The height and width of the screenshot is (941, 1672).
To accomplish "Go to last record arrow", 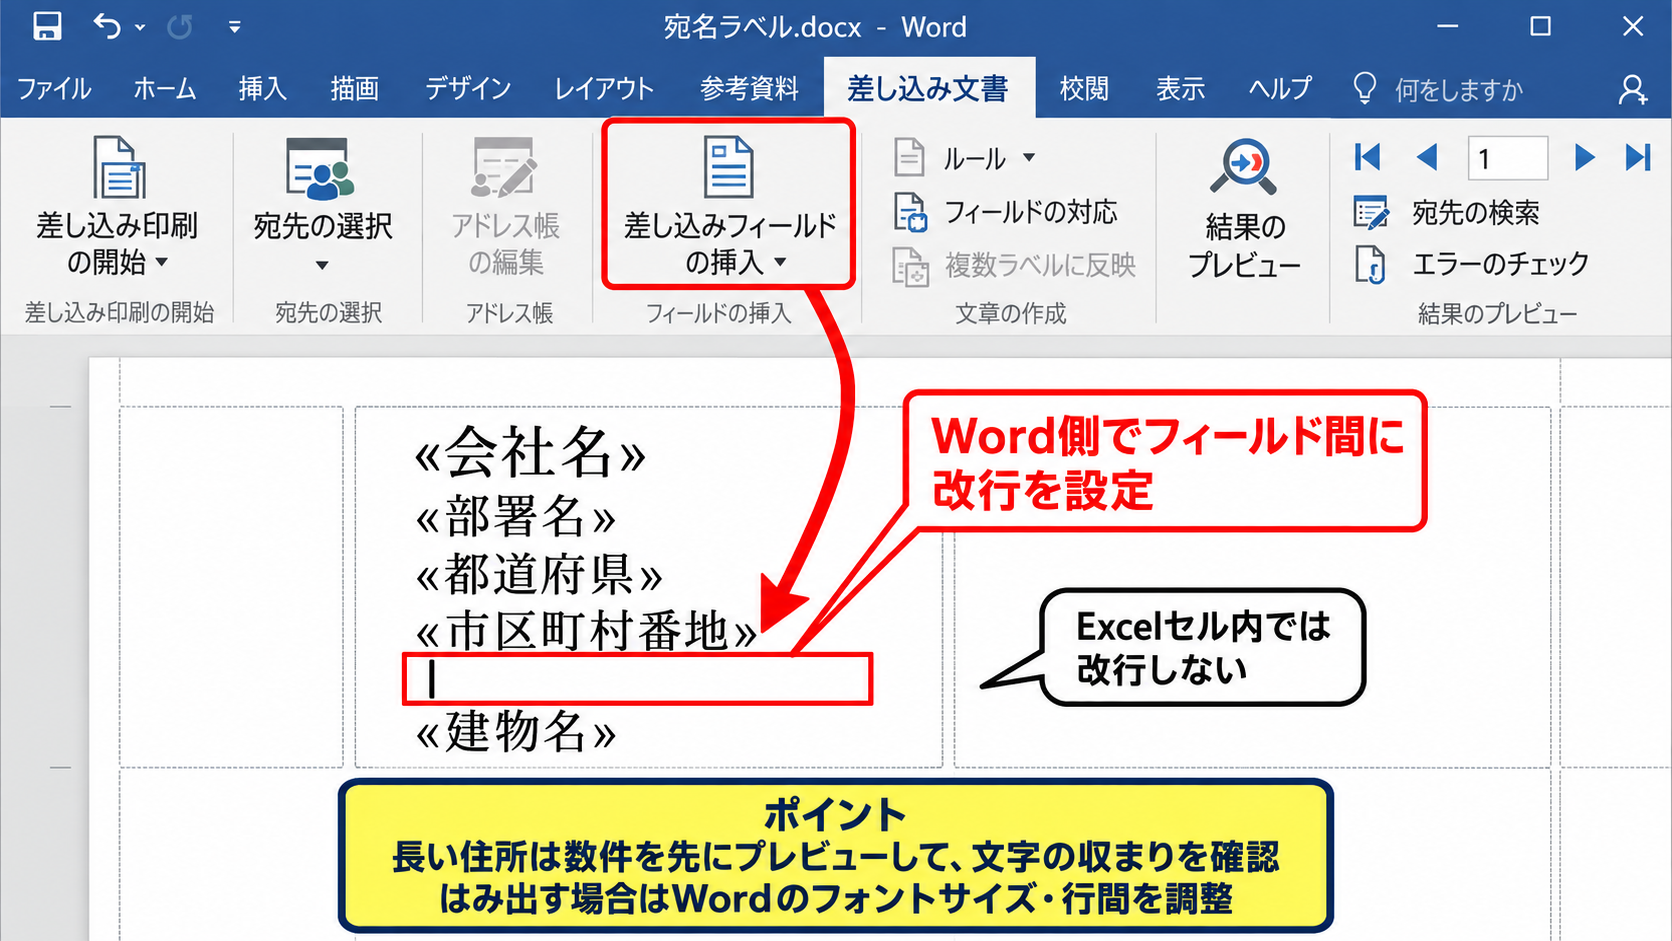I will tap(1638, 157).
